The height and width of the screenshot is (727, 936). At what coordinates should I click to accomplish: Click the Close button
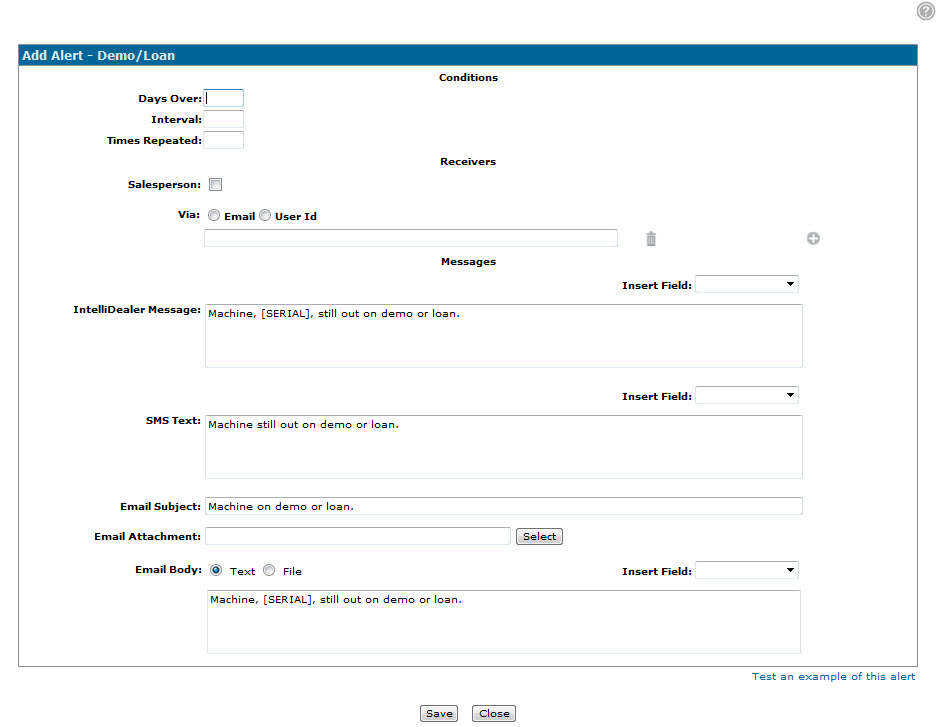coord(494,713)
